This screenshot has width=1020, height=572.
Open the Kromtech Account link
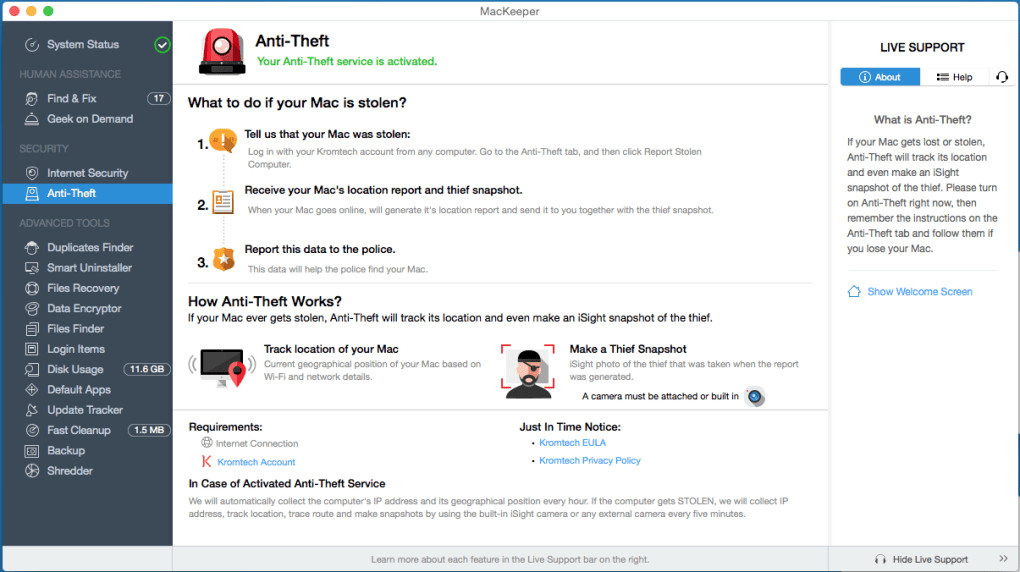256,462
